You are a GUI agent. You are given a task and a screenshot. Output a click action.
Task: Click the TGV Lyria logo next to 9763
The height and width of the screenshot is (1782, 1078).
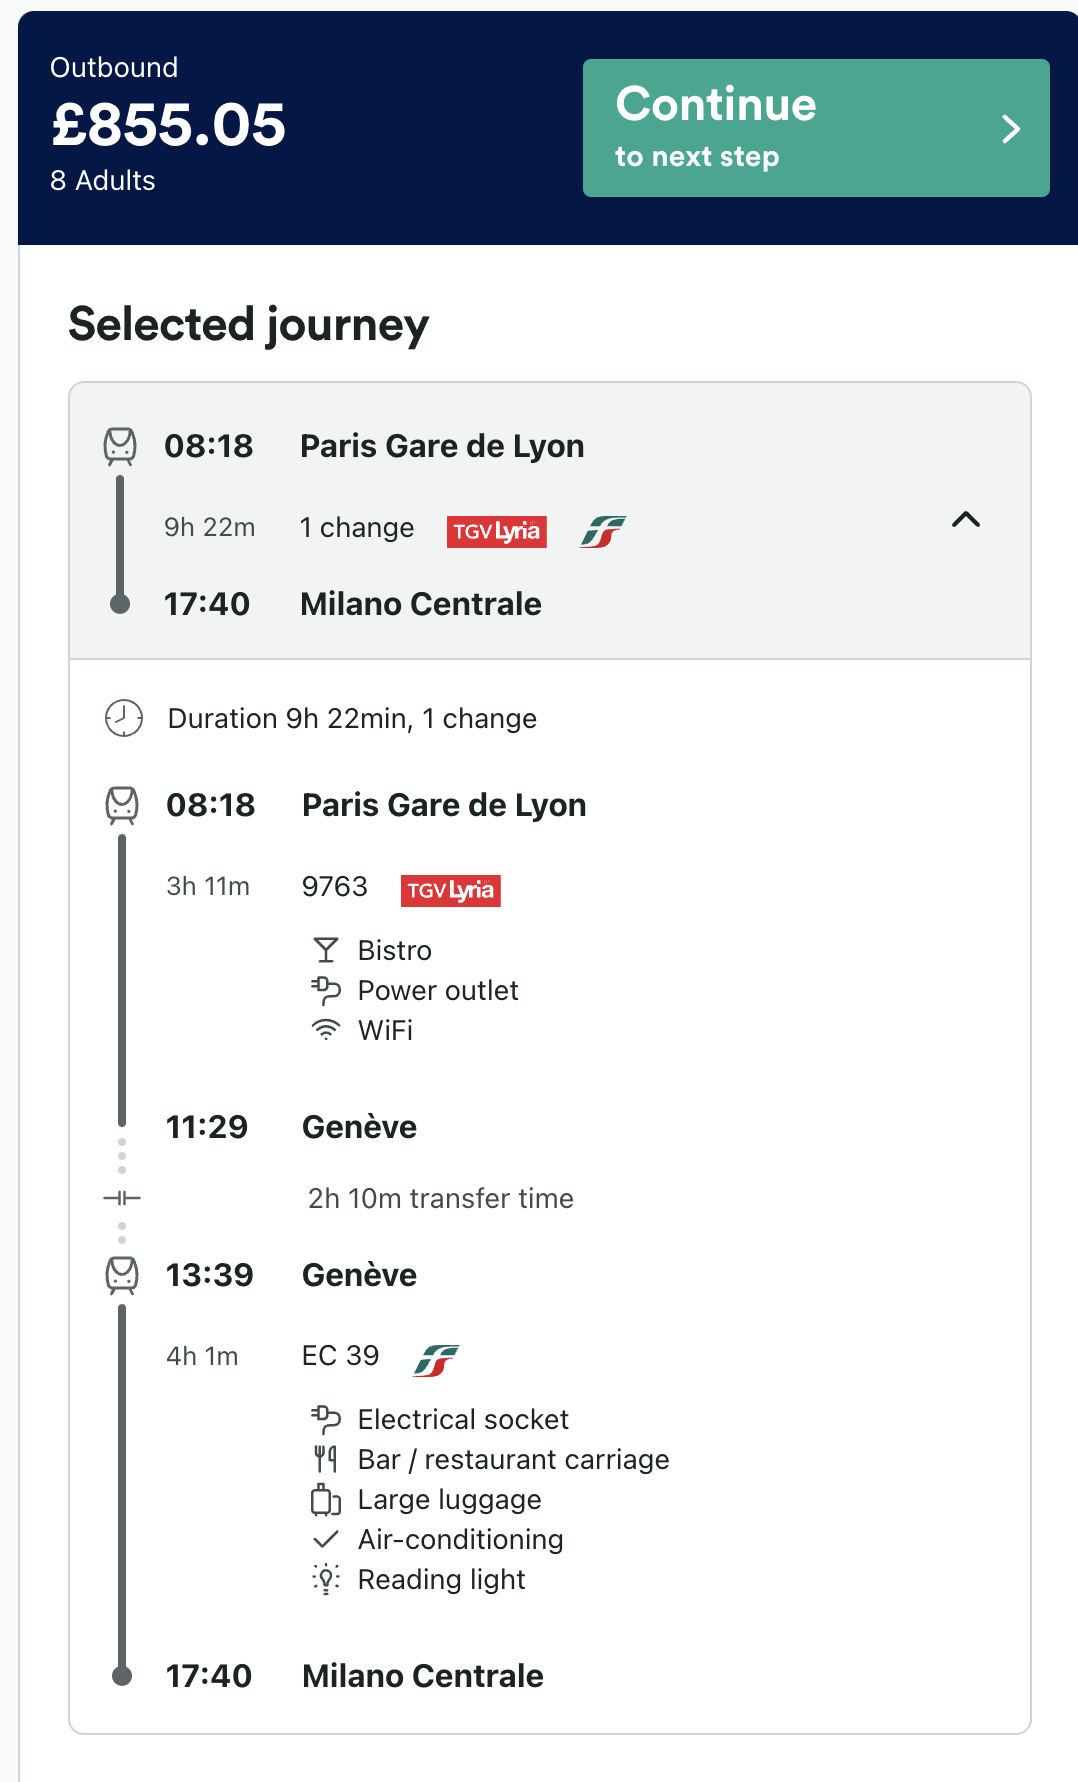point(451,890)
